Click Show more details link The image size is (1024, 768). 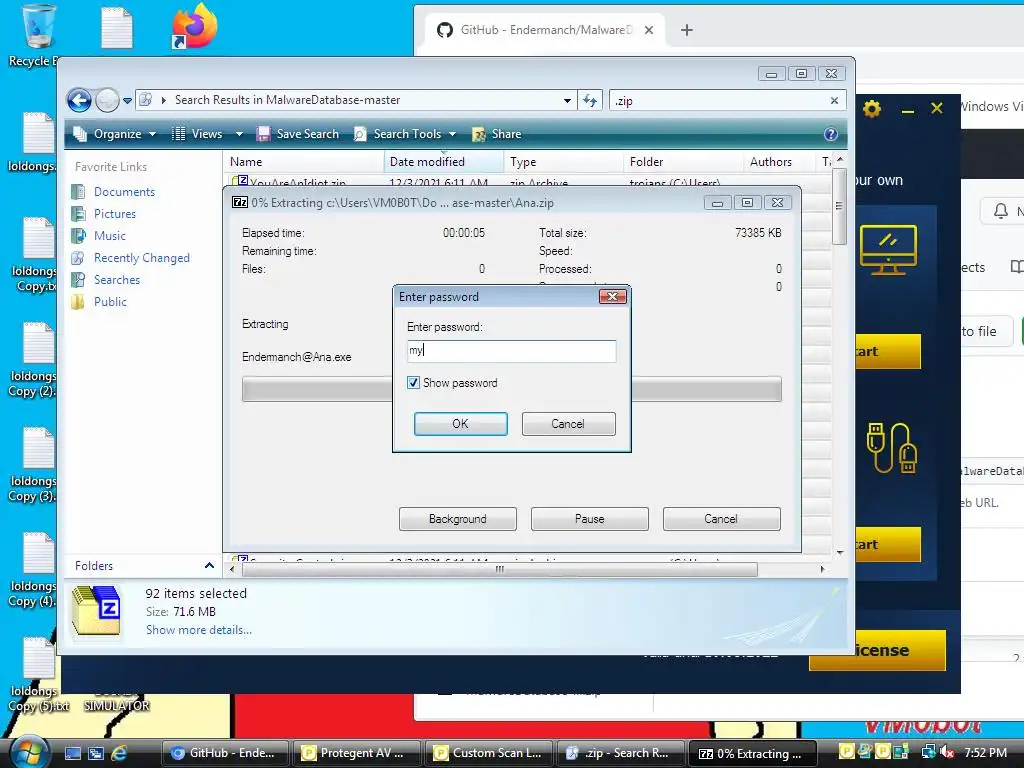[199, 630]
